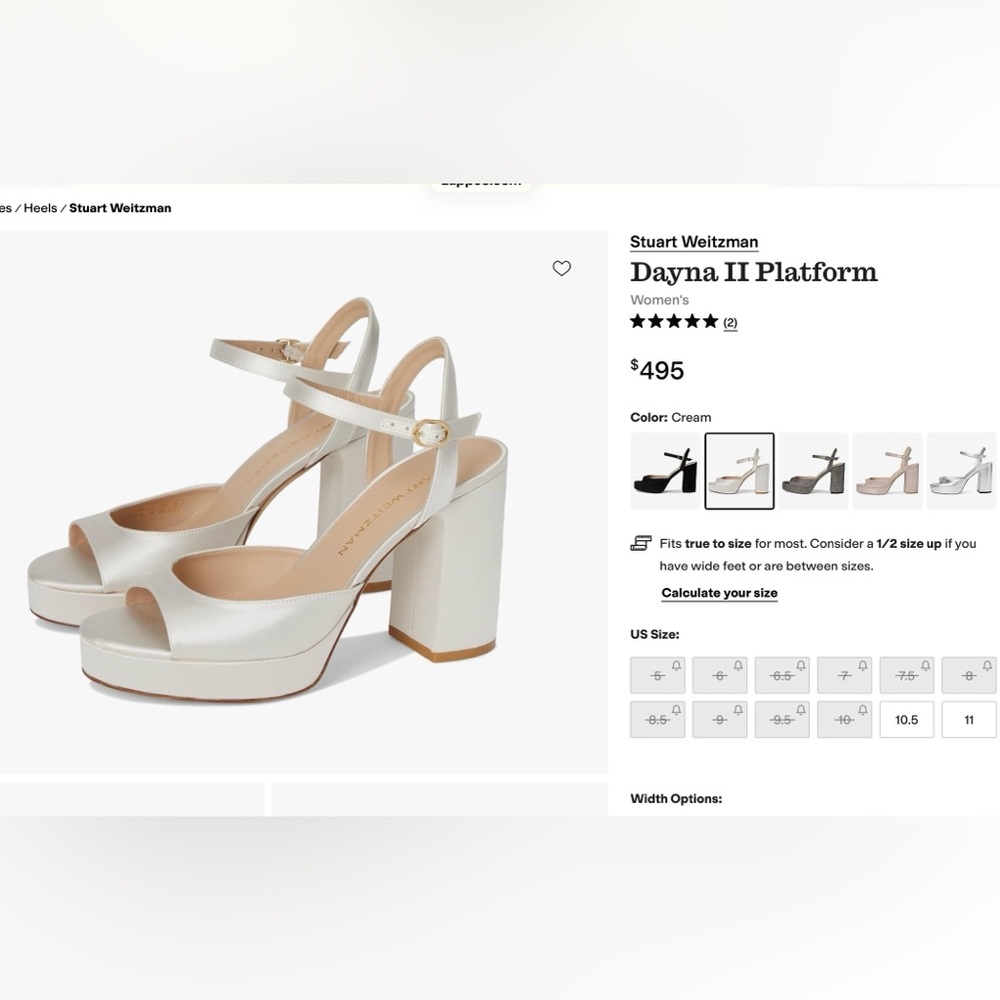Select the black color swatch
Screen dimensions: 1000x1000
point(663,470)
